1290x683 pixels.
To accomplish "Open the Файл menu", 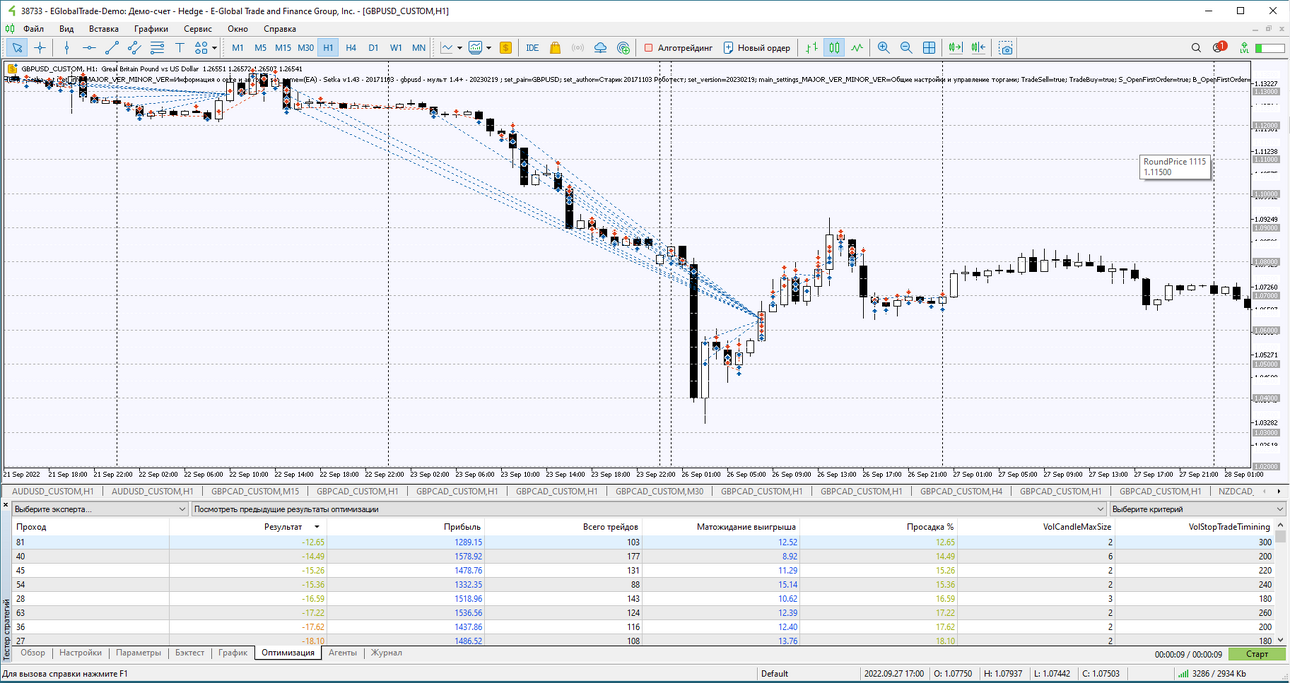I will click(x=33, y=29).
